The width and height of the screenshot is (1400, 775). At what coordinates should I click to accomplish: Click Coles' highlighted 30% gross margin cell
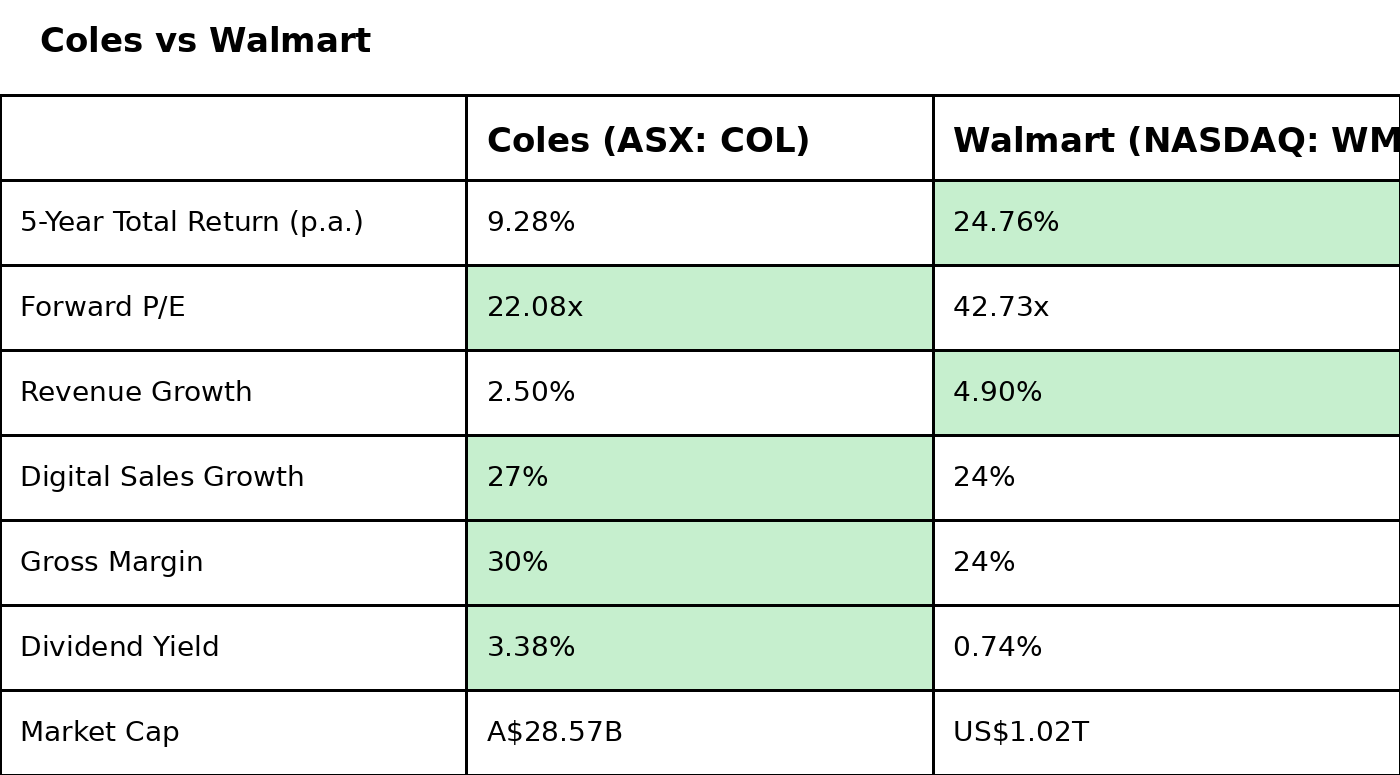(518, 563)
